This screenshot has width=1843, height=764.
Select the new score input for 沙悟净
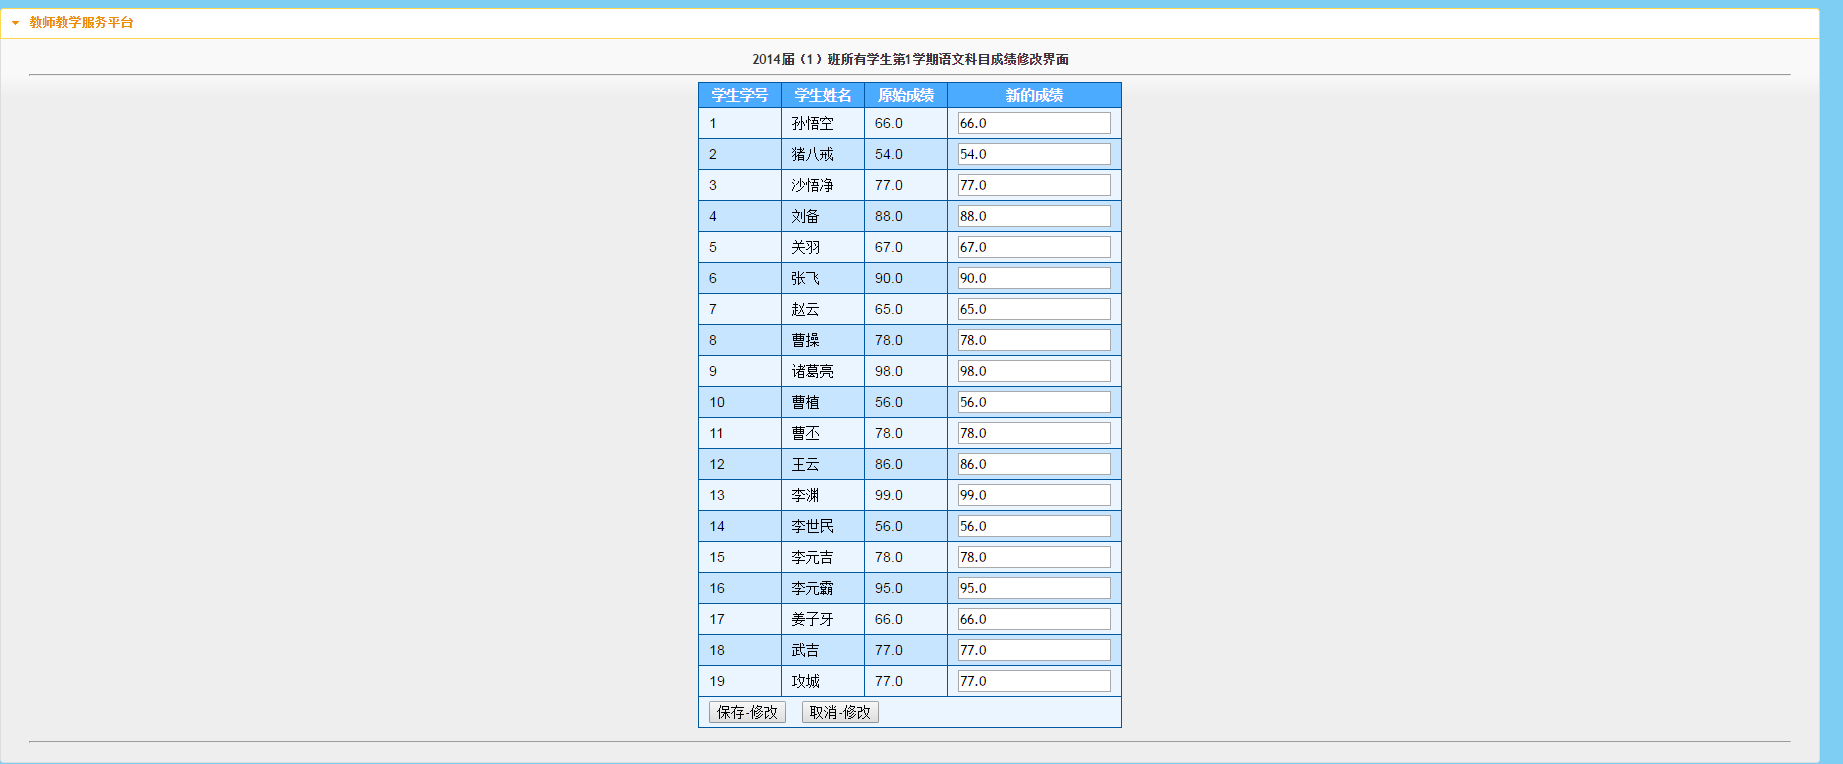pyautogui.click(x=1034, y=185)
